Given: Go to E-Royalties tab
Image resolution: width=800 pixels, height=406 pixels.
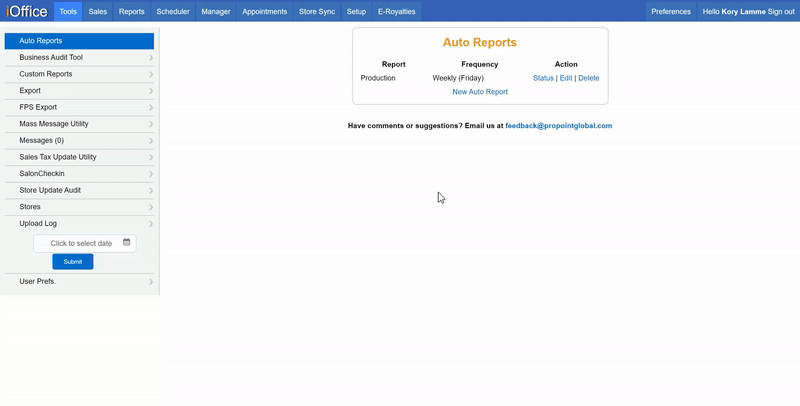Looking at the screenshot, I should (396, 11).
